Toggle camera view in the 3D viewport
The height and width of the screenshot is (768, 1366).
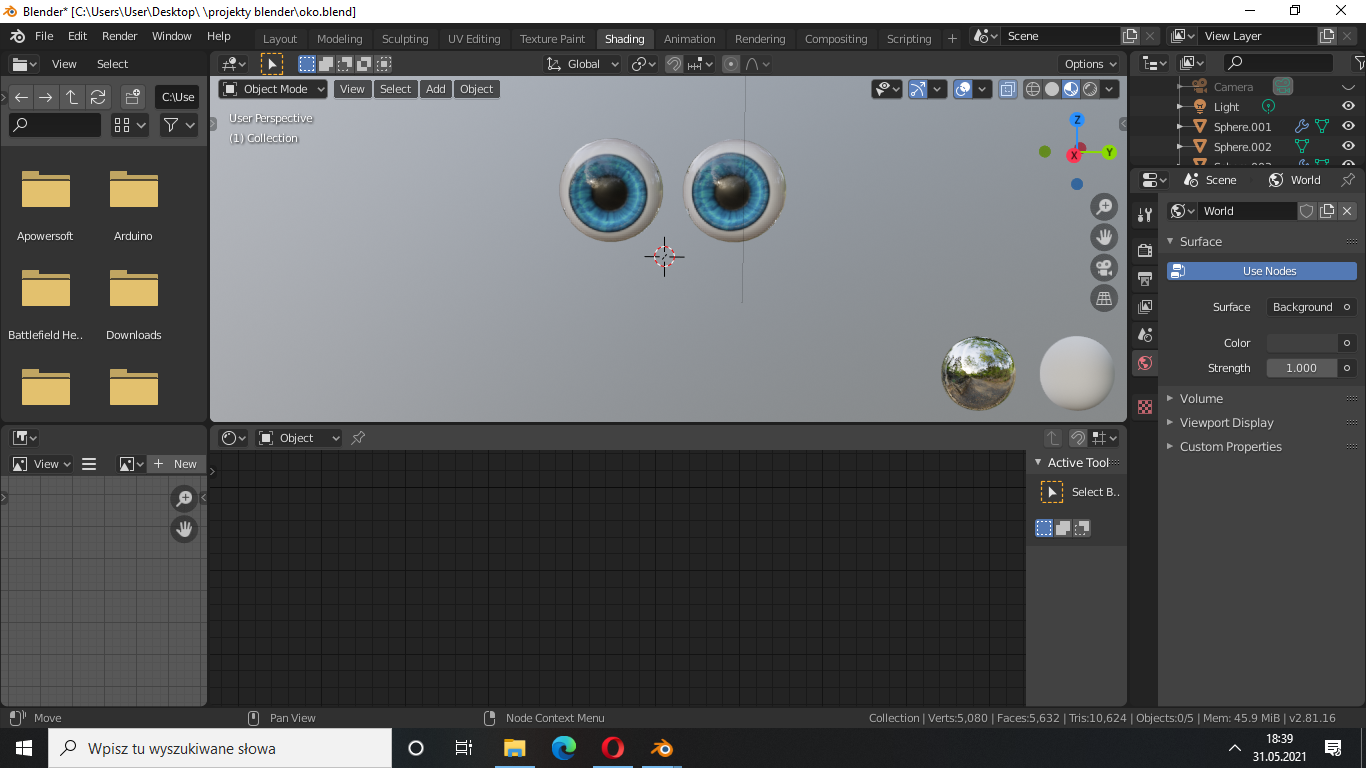click(x=1104, y=268)
